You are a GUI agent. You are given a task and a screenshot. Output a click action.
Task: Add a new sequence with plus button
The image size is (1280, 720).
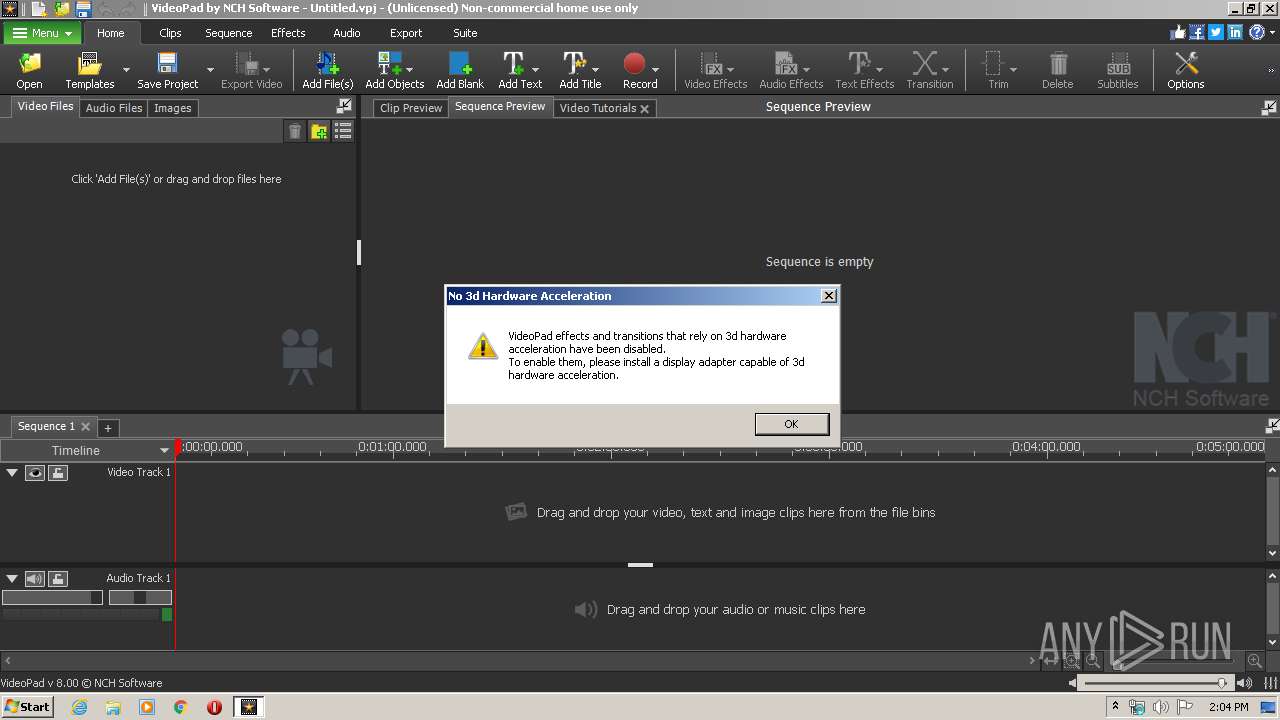coord(108,427)
